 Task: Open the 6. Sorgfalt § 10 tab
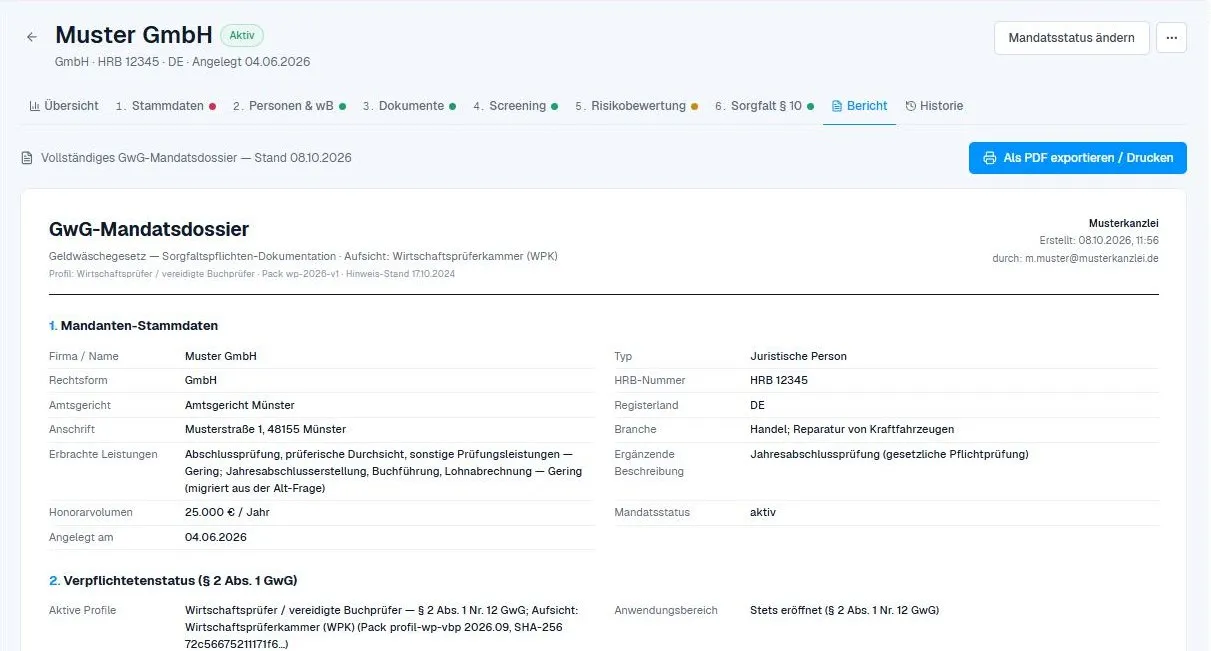point(764,106)
